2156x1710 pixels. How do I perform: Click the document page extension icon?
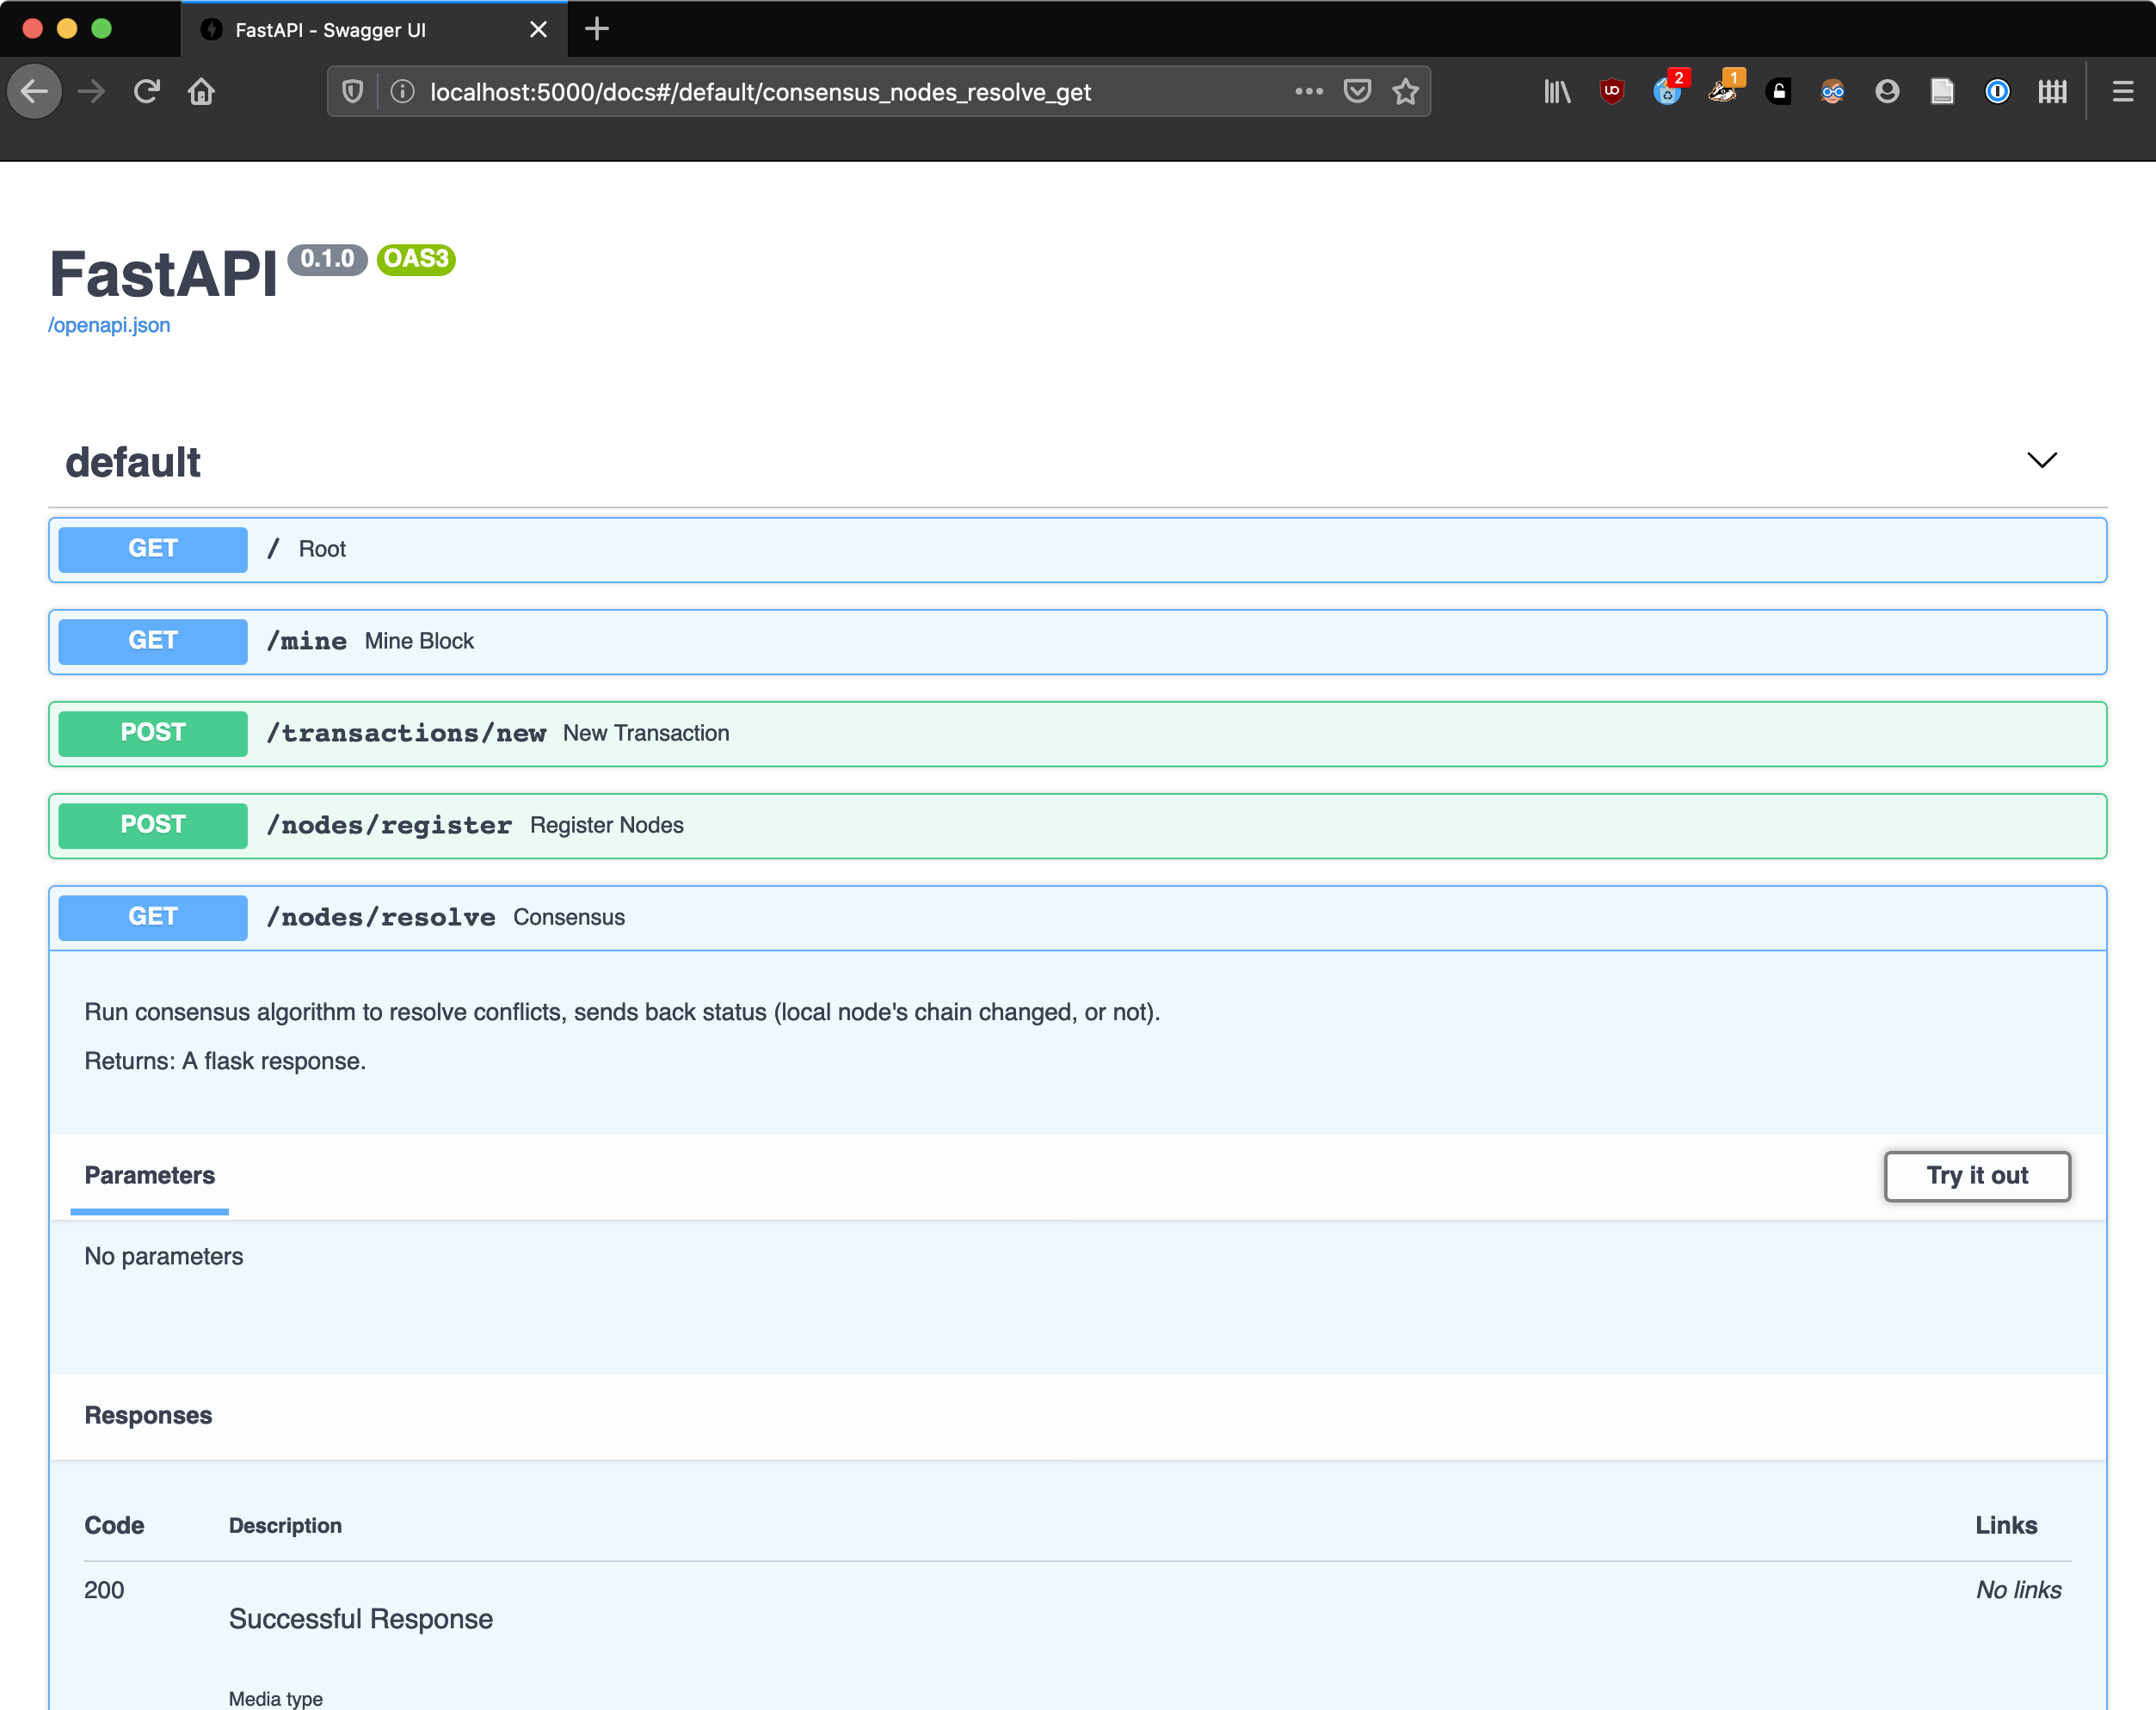click(1942, 92)
